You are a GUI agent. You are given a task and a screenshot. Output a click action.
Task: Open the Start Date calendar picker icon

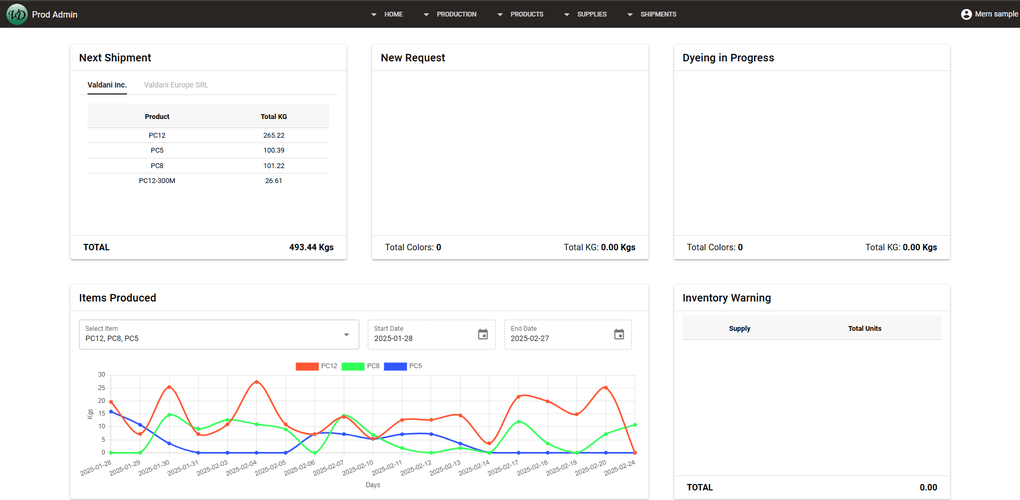pos(483,334)
